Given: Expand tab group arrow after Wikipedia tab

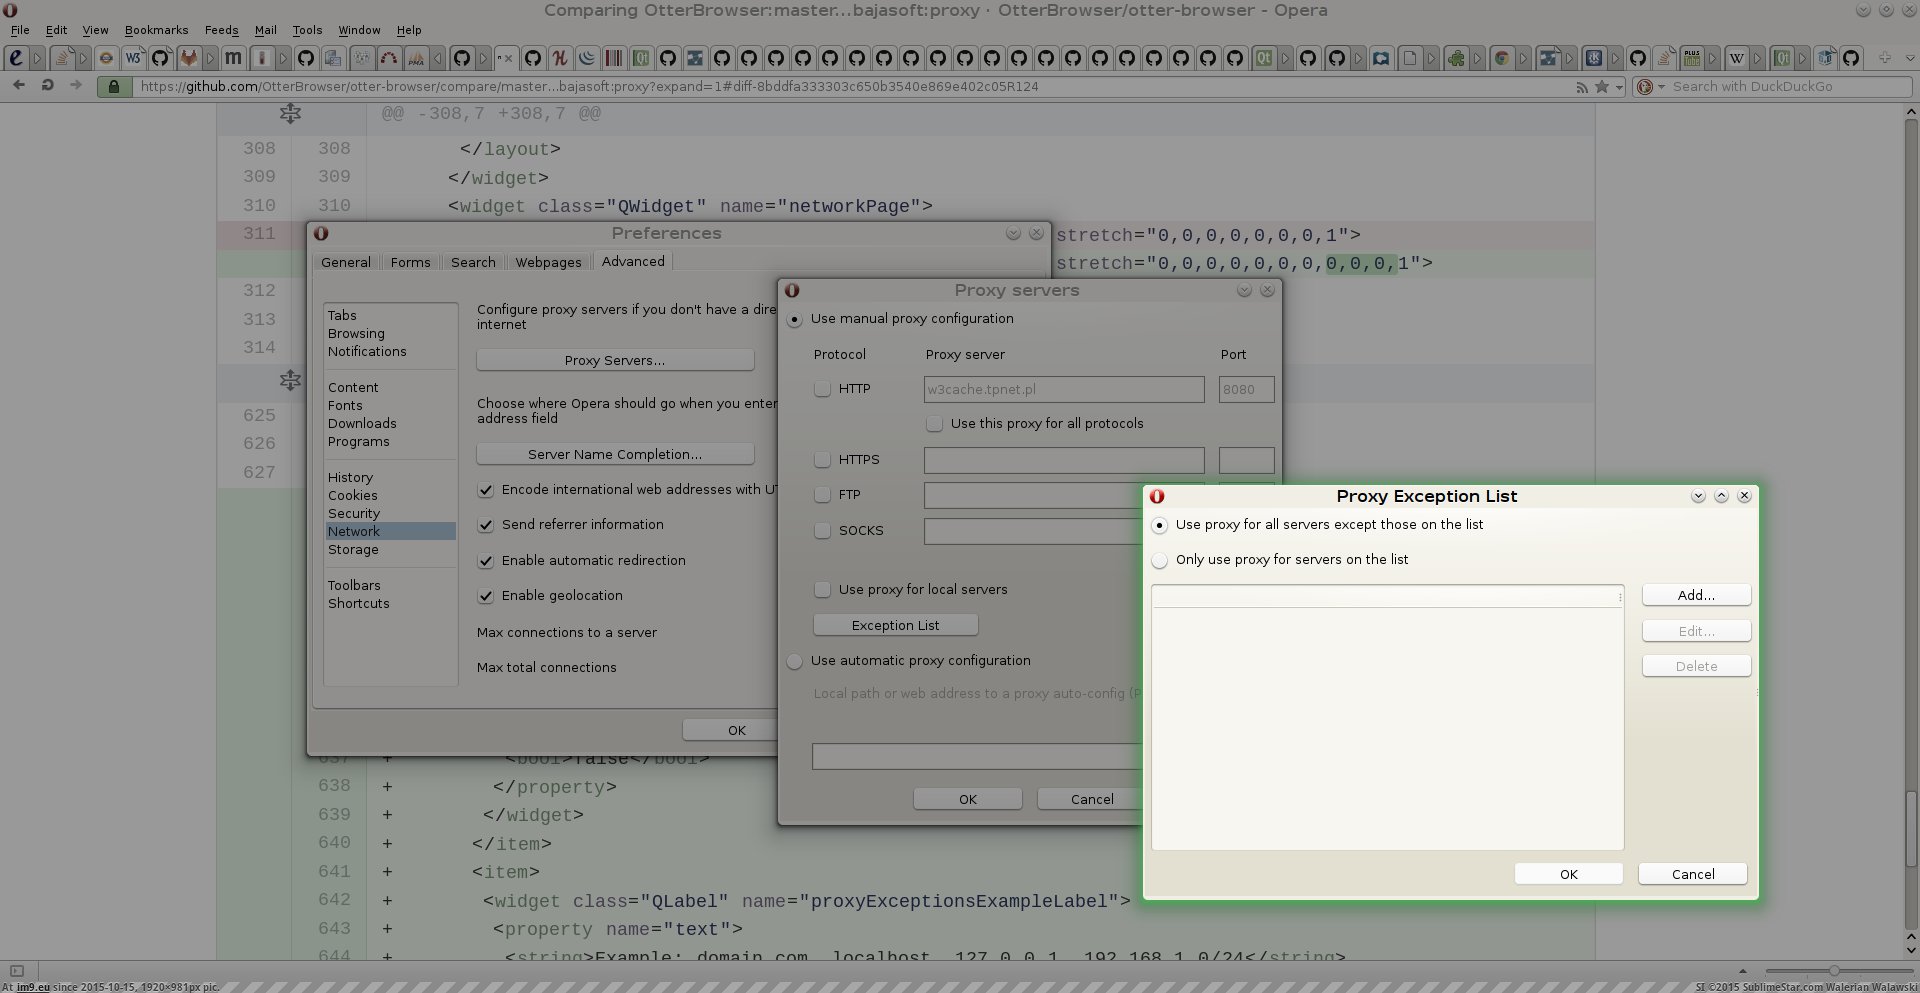Looking at the screenshot, I should click(x=1757, y=58).
